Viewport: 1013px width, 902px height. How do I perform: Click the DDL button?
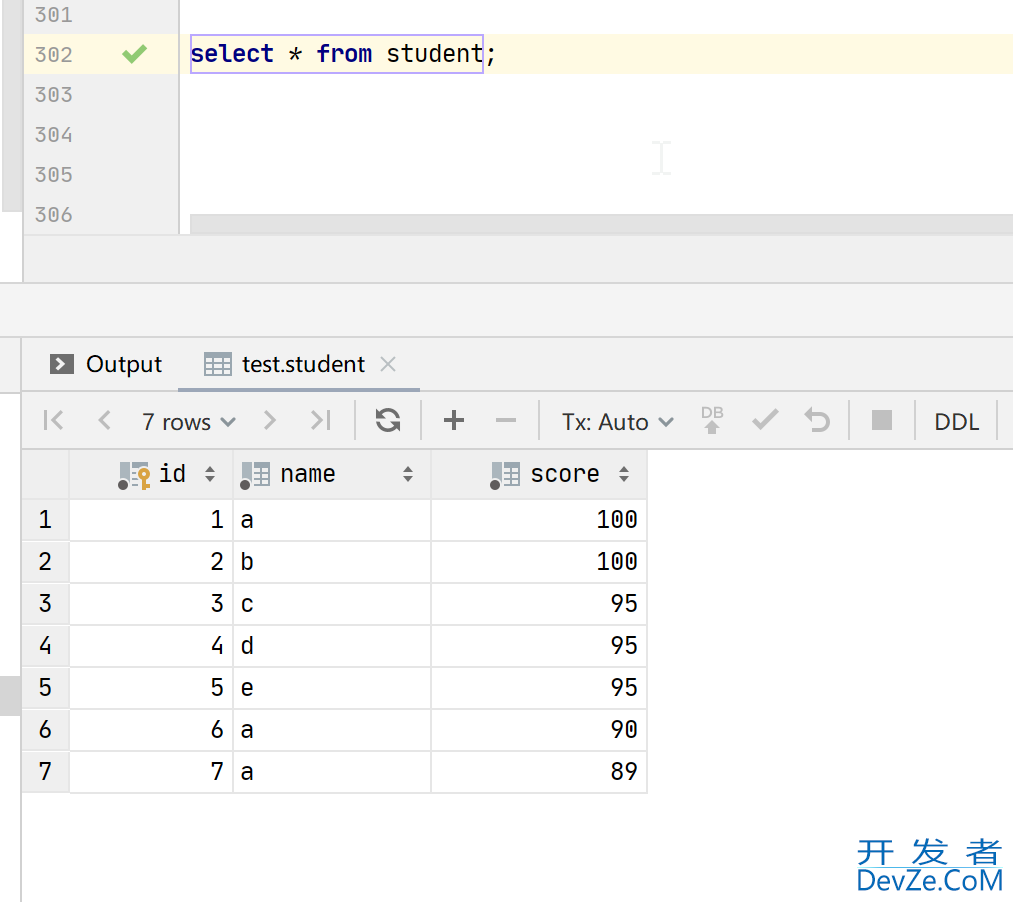click(956, 422)
